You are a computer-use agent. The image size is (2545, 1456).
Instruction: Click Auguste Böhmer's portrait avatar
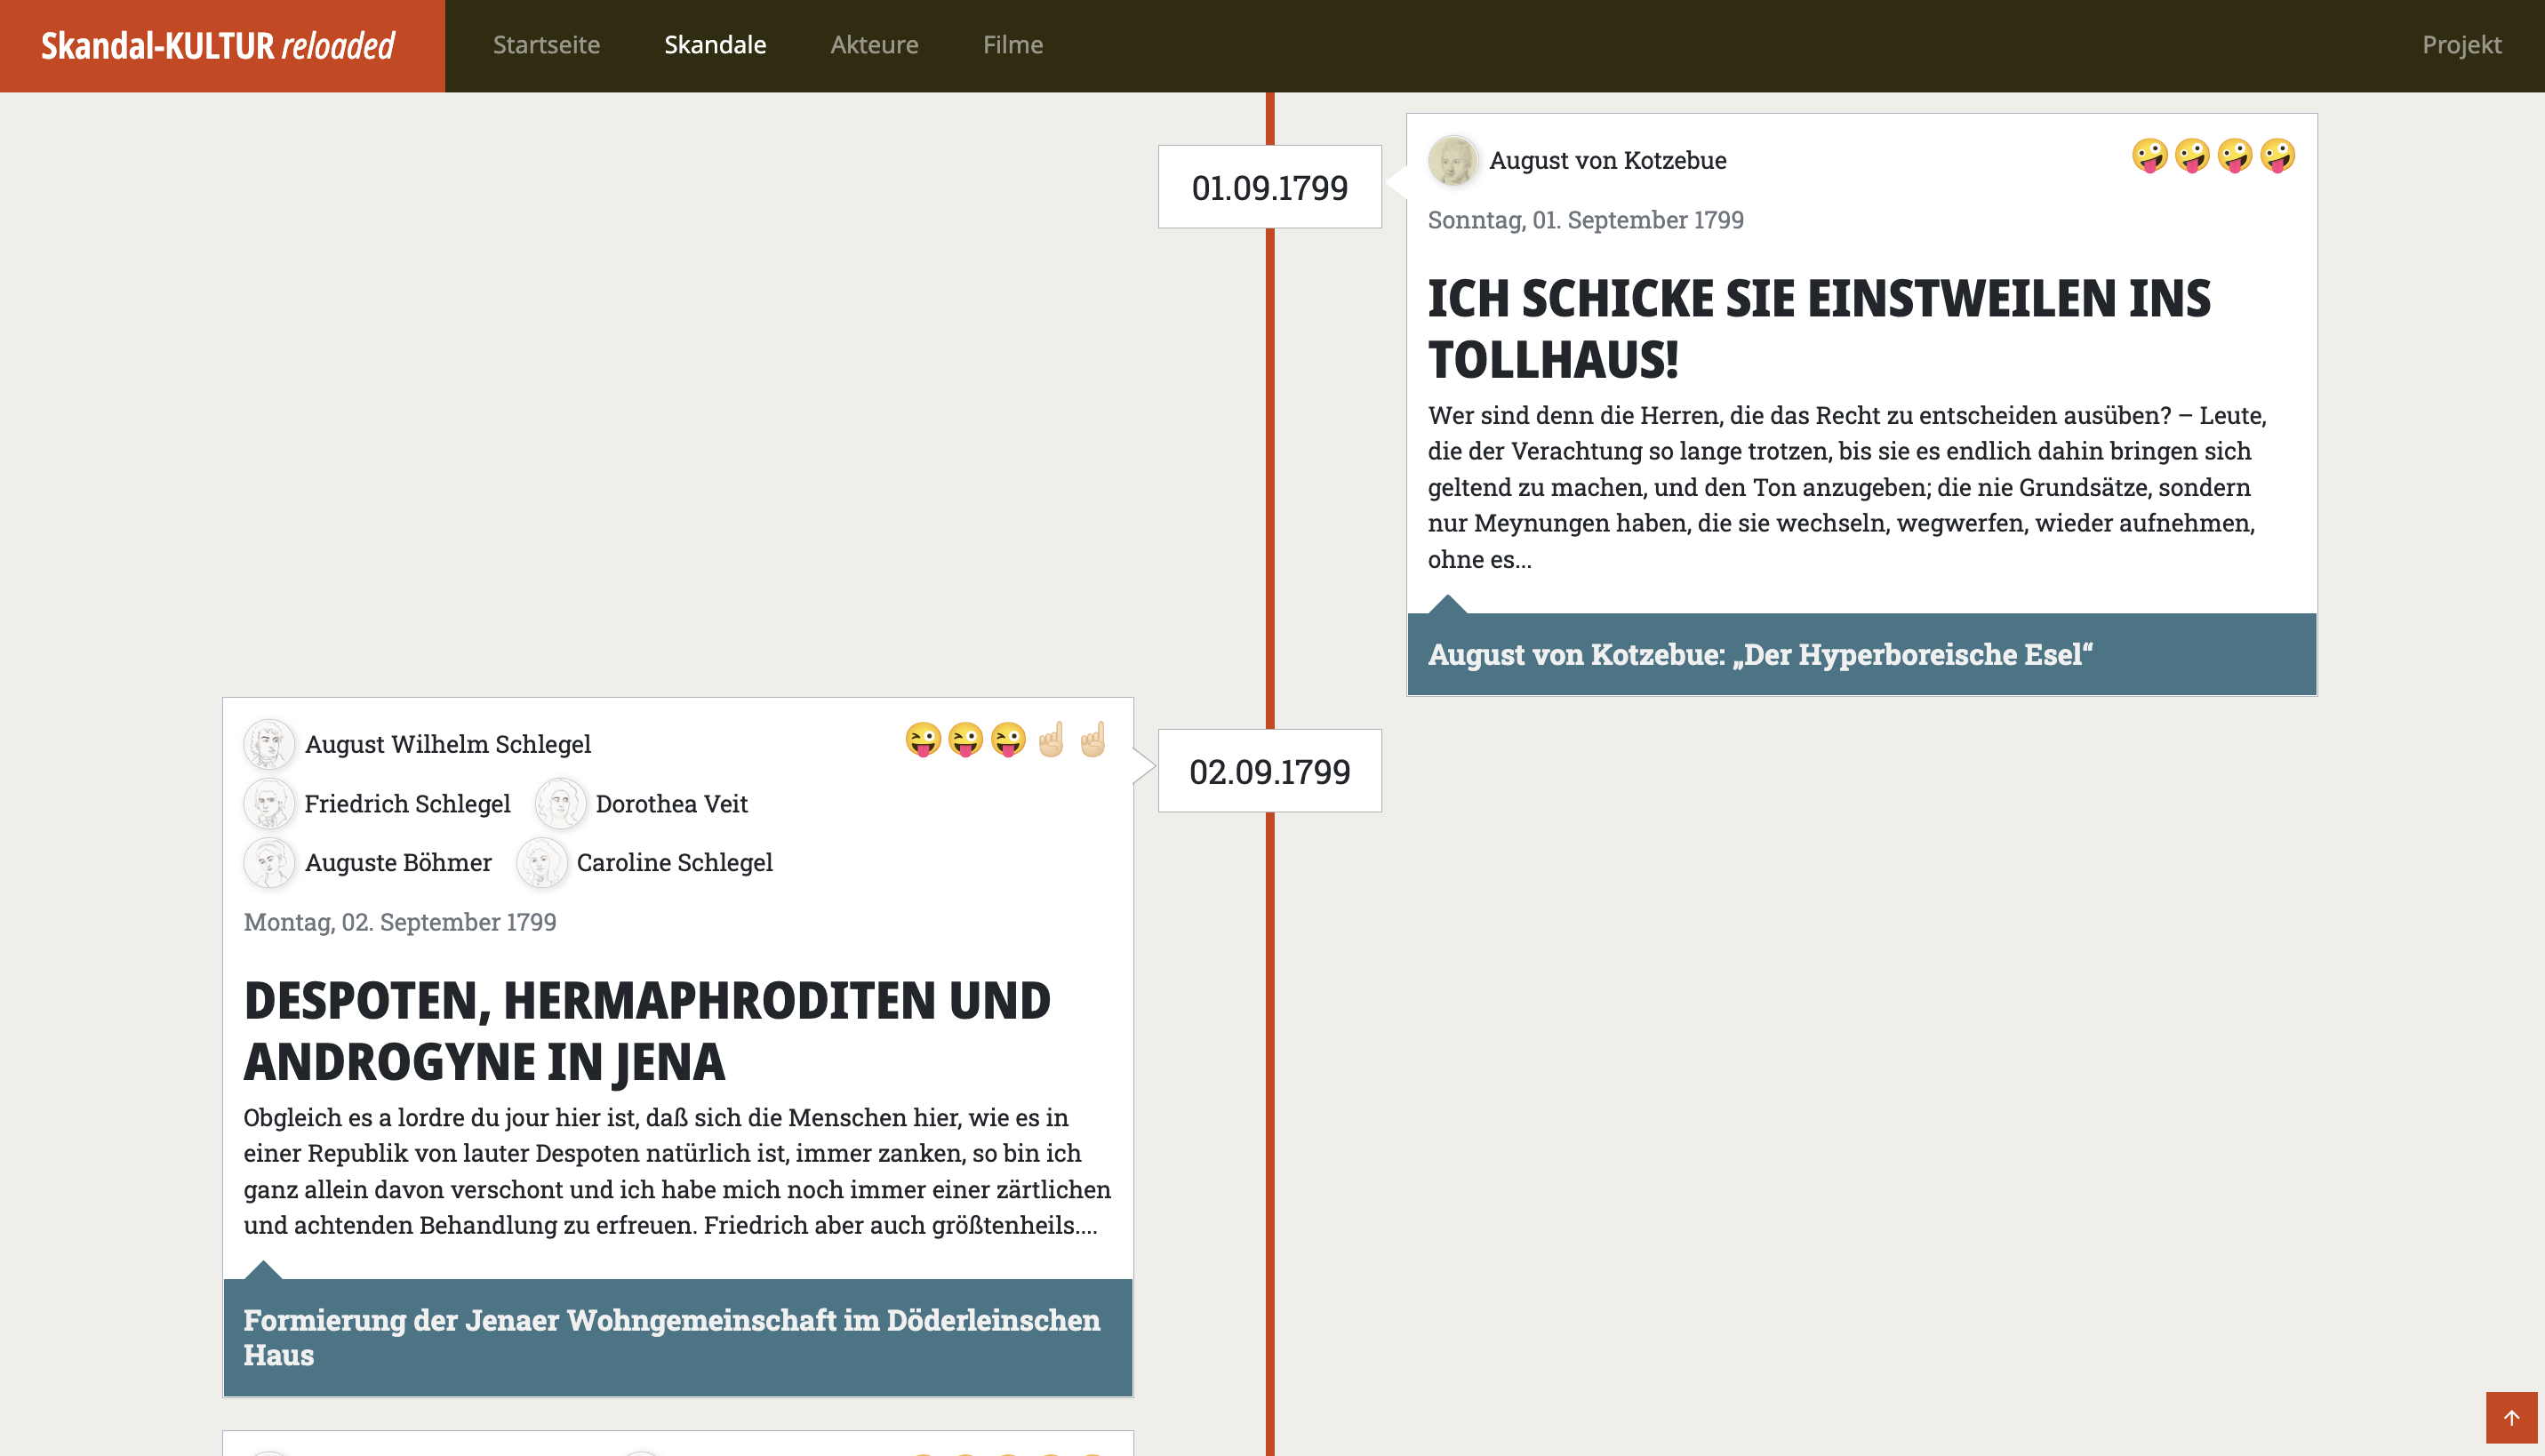coord(269,862)
